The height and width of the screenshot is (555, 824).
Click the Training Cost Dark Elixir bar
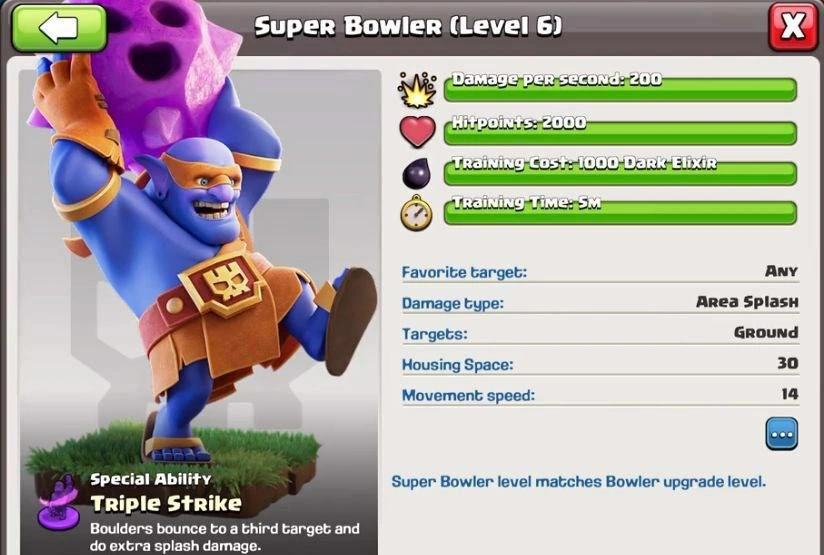tap(620, 171)
